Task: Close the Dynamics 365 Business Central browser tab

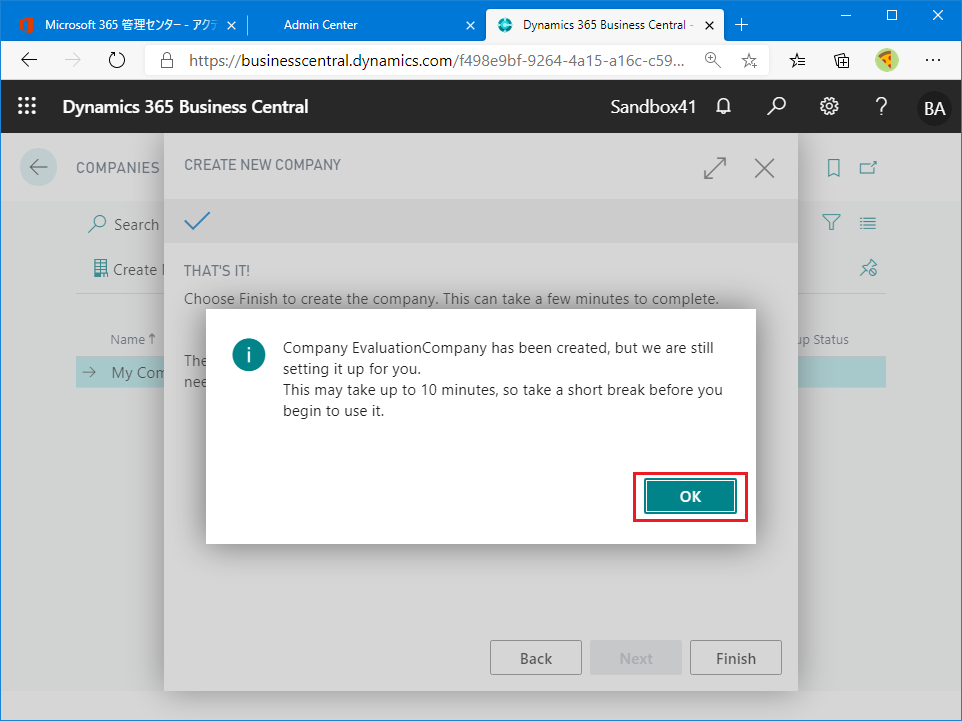Action: click(709, 25)
